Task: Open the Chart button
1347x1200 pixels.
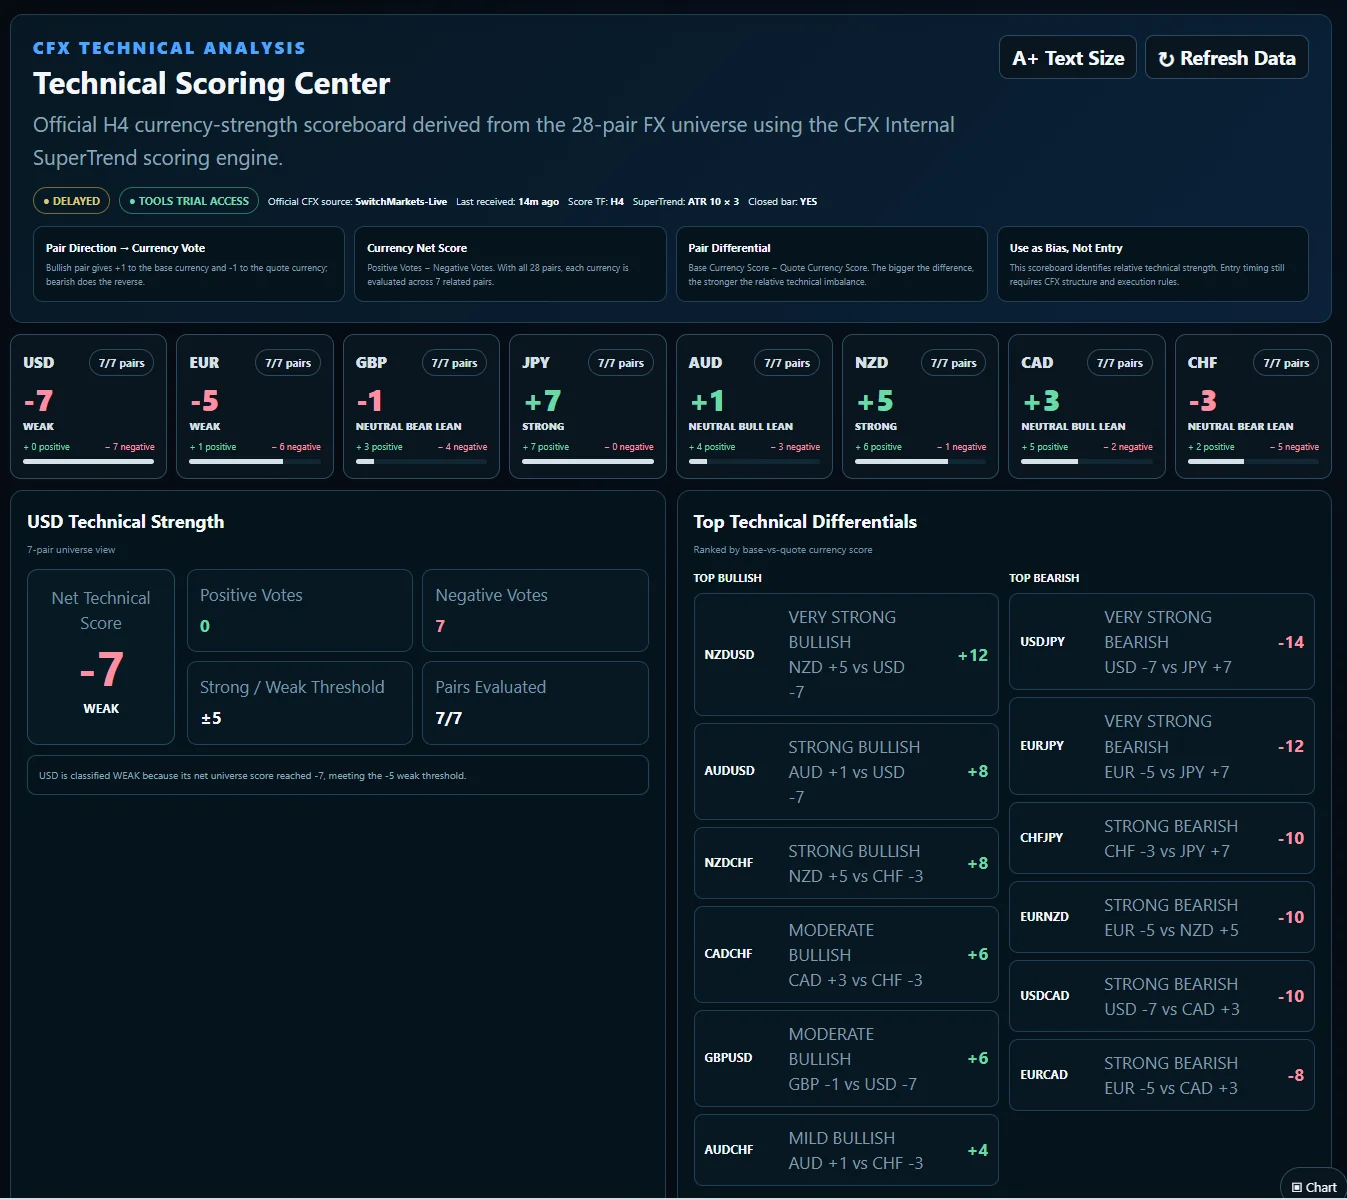Action: [x=1314, y=1187]
